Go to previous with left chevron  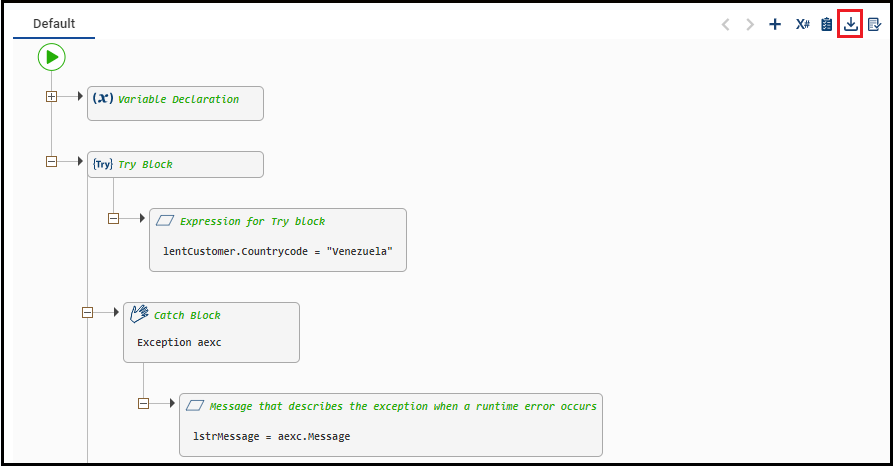(726, 25)
